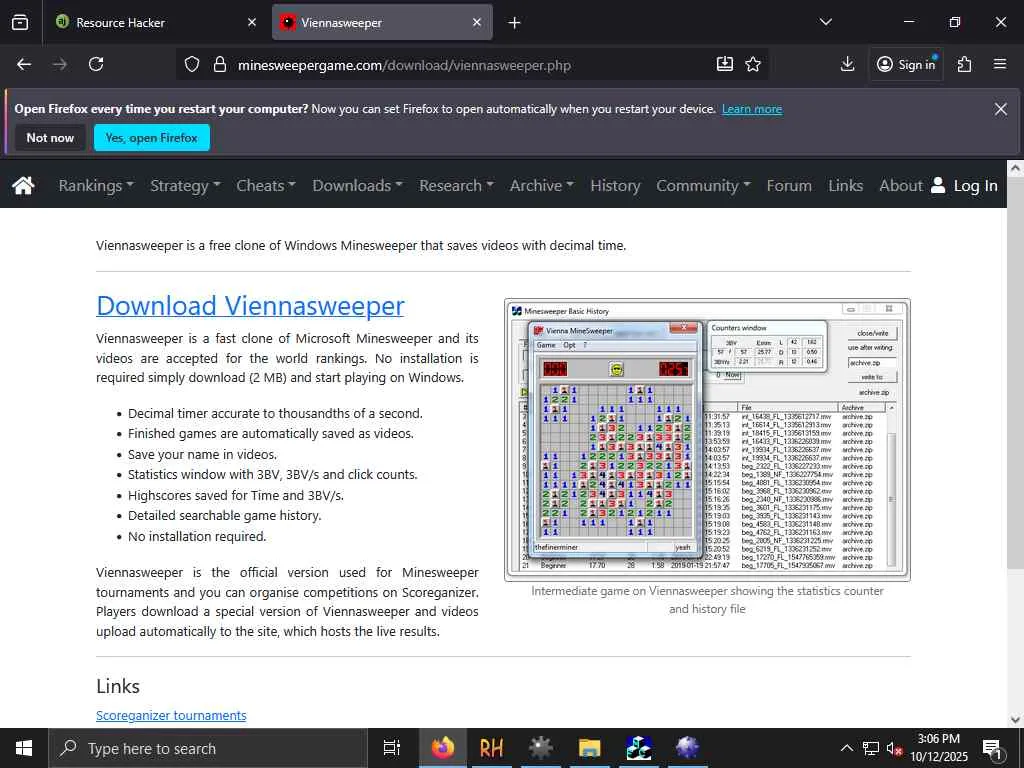This screenshot has width=1024, height=768.
Task: Expand the Cheats dropdown menu
Action: click(266, 185)
